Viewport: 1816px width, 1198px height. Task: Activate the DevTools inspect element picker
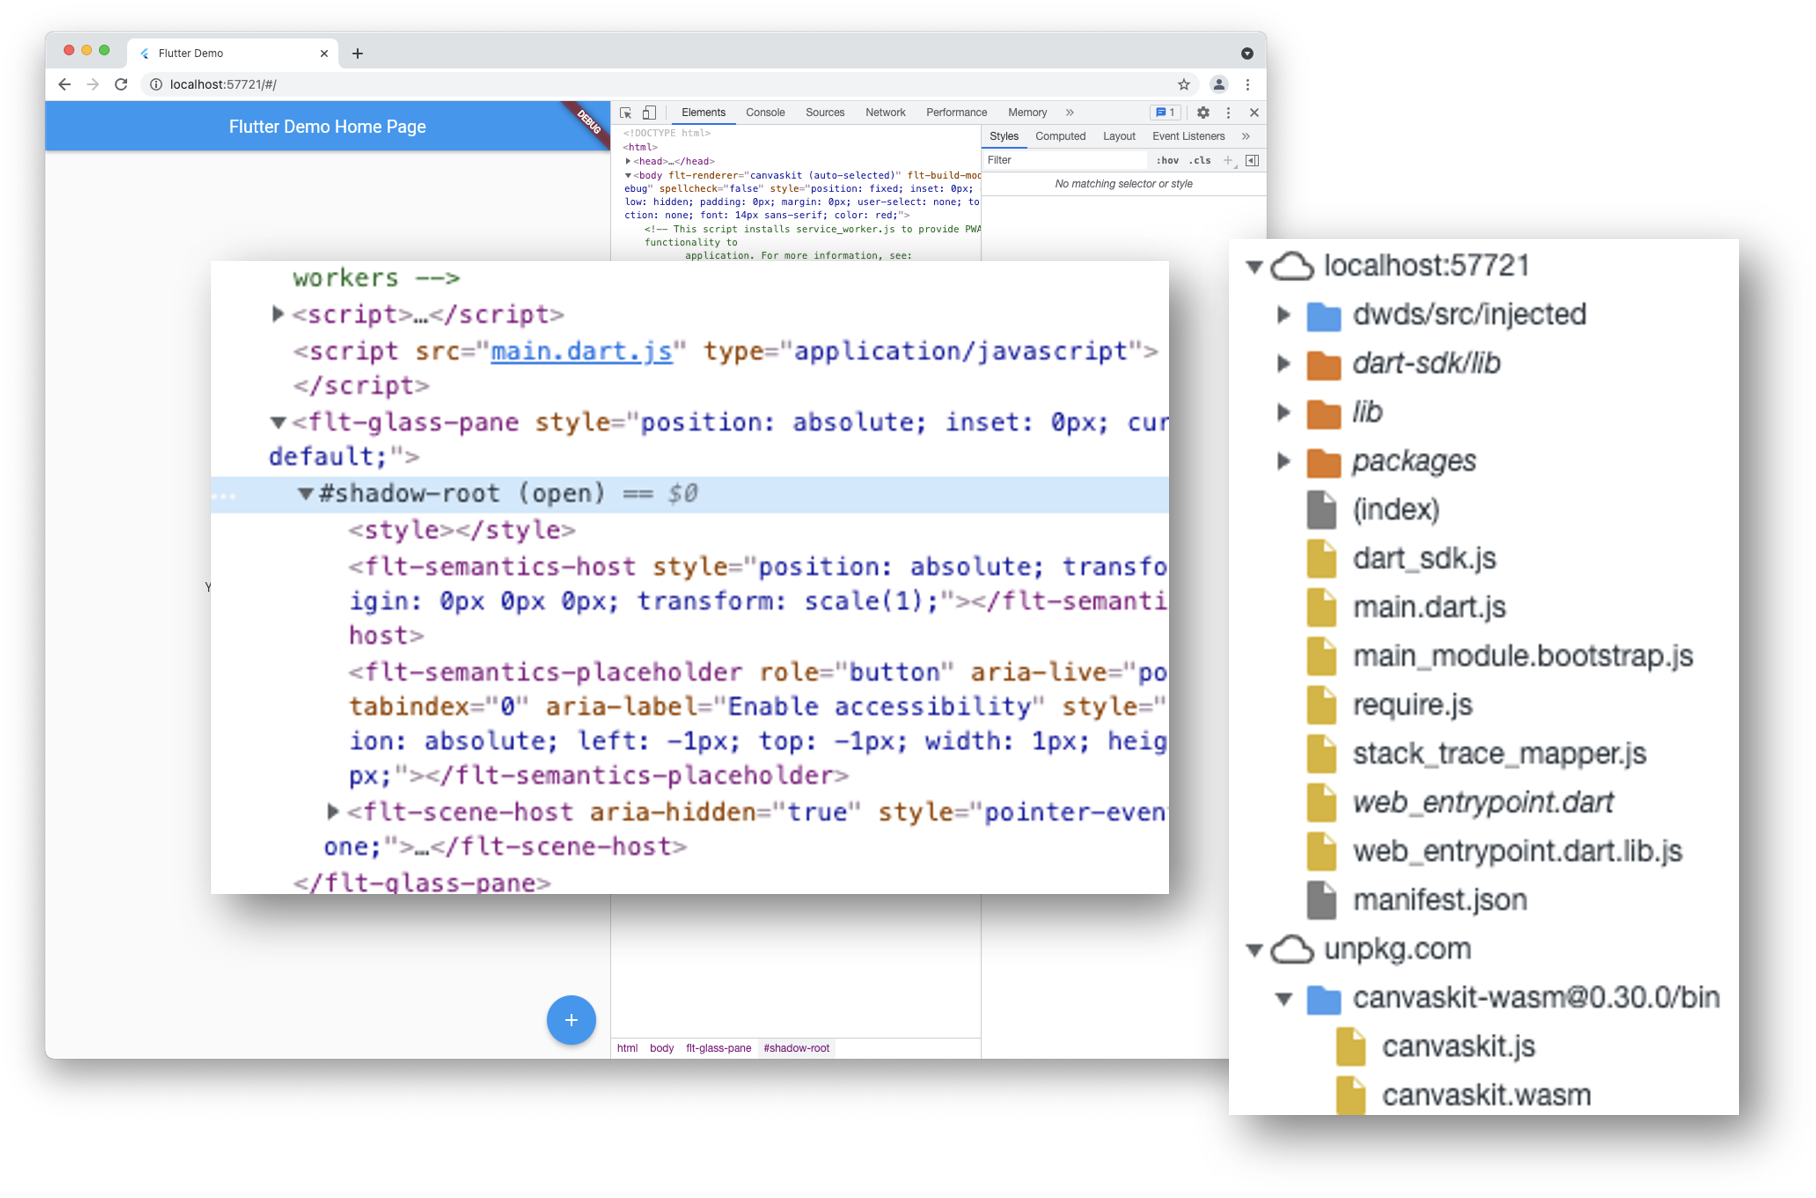click(x=626, y=113)
